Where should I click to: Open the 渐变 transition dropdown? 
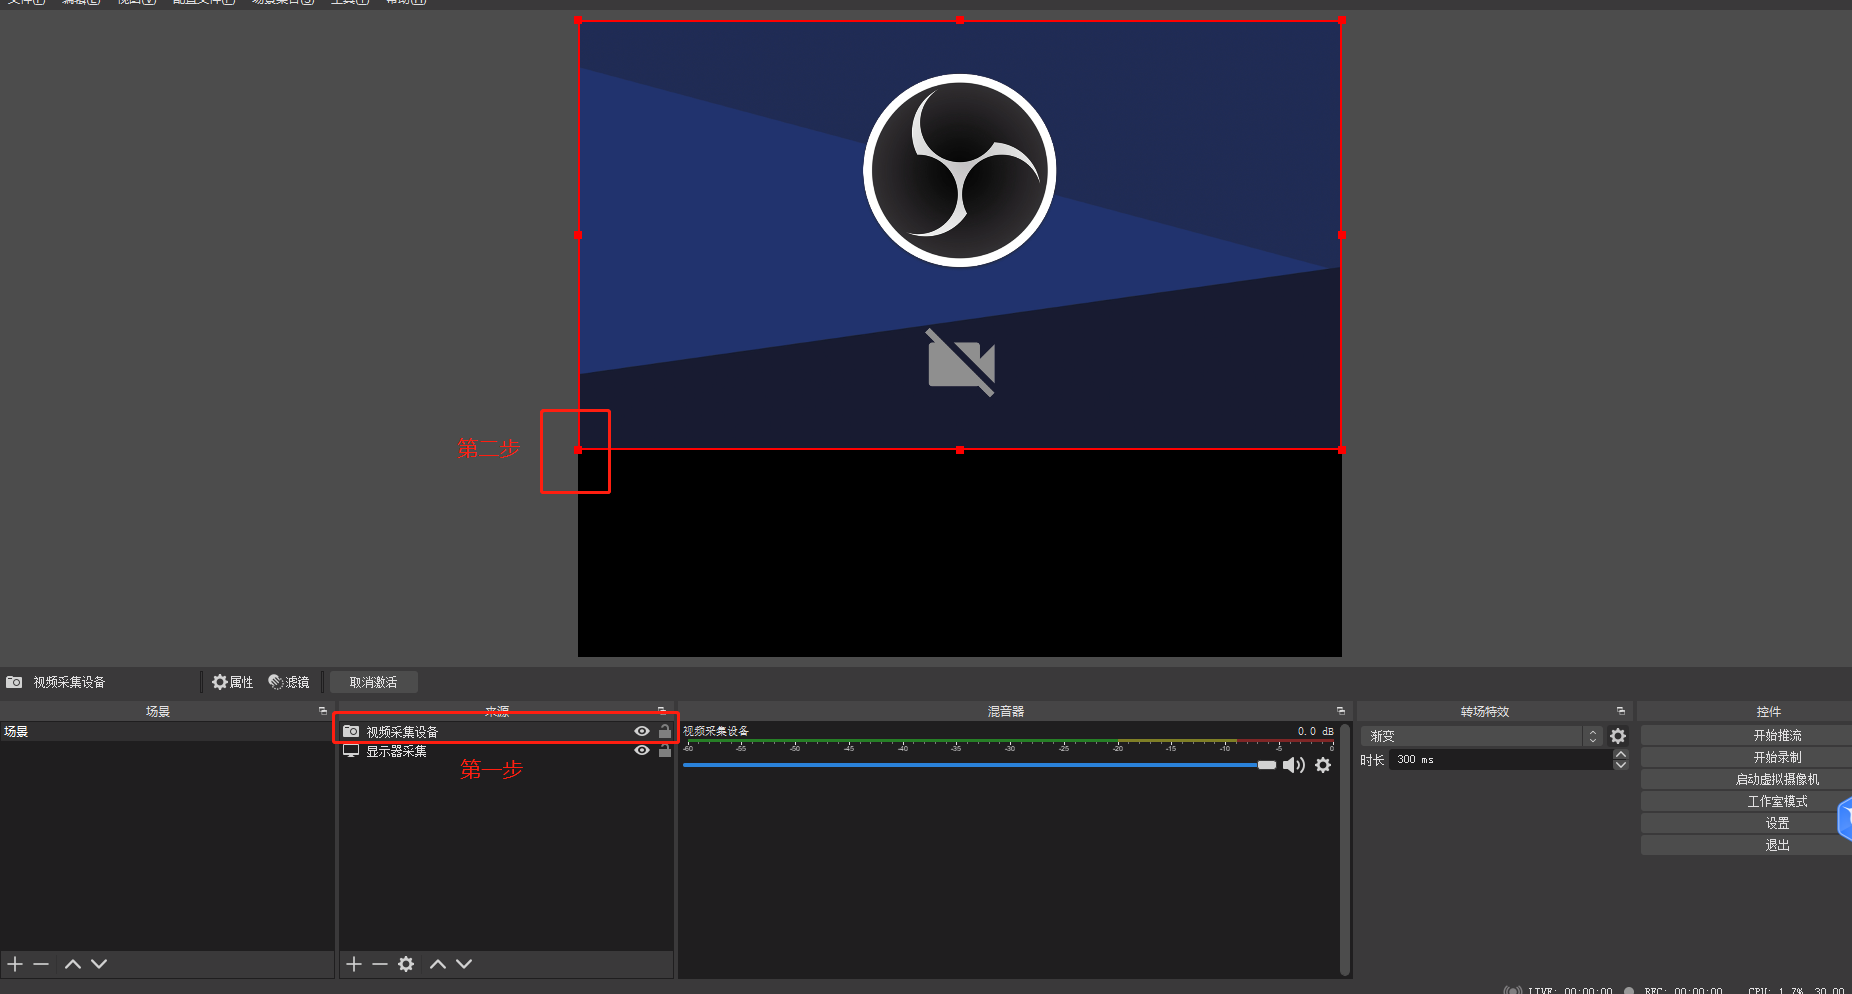pos(1480,736)
